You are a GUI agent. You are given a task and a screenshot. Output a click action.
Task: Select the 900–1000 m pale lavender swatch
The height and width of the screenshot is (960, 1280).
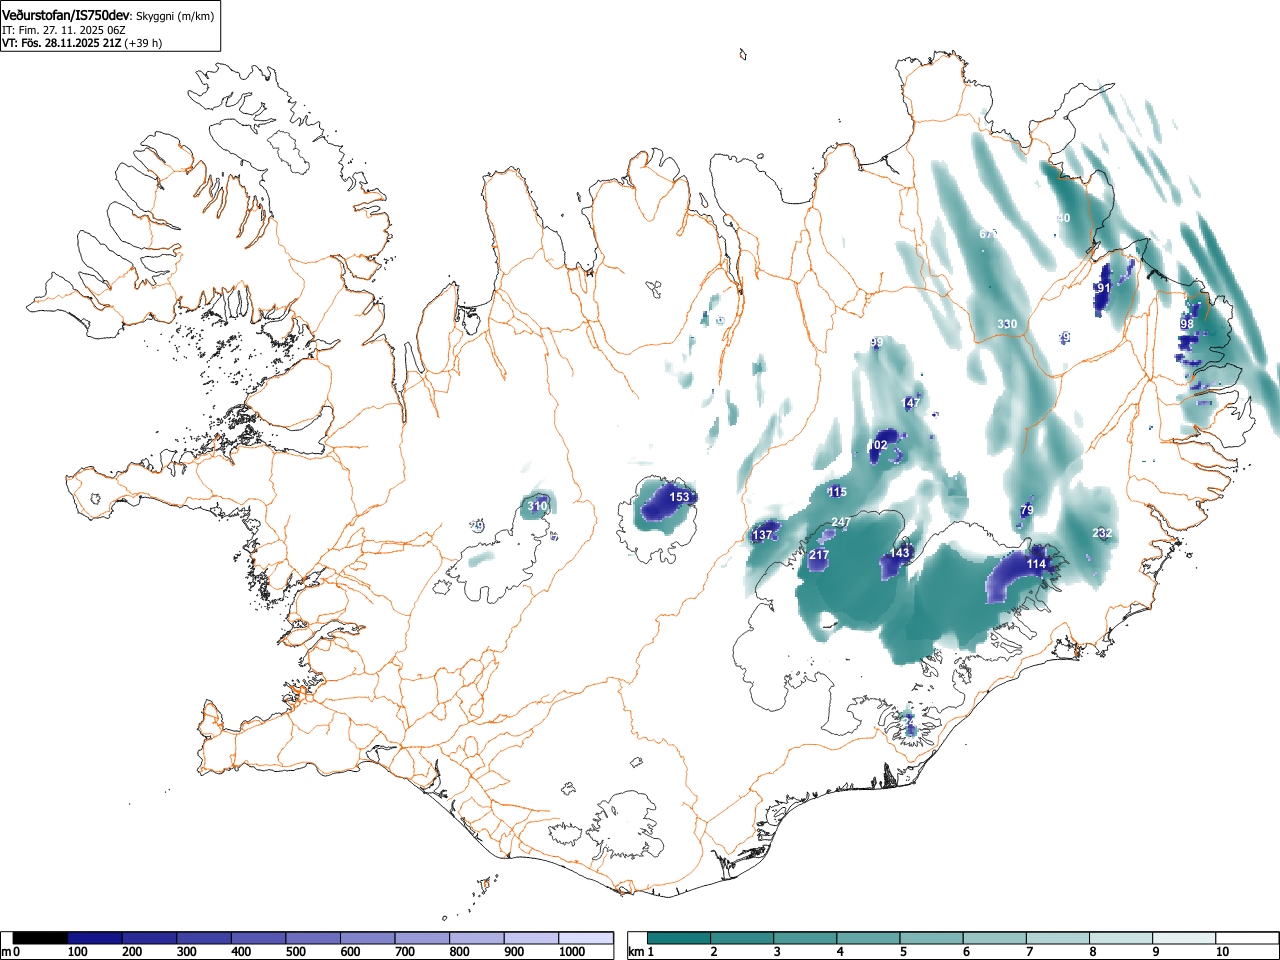click(531, 938)
